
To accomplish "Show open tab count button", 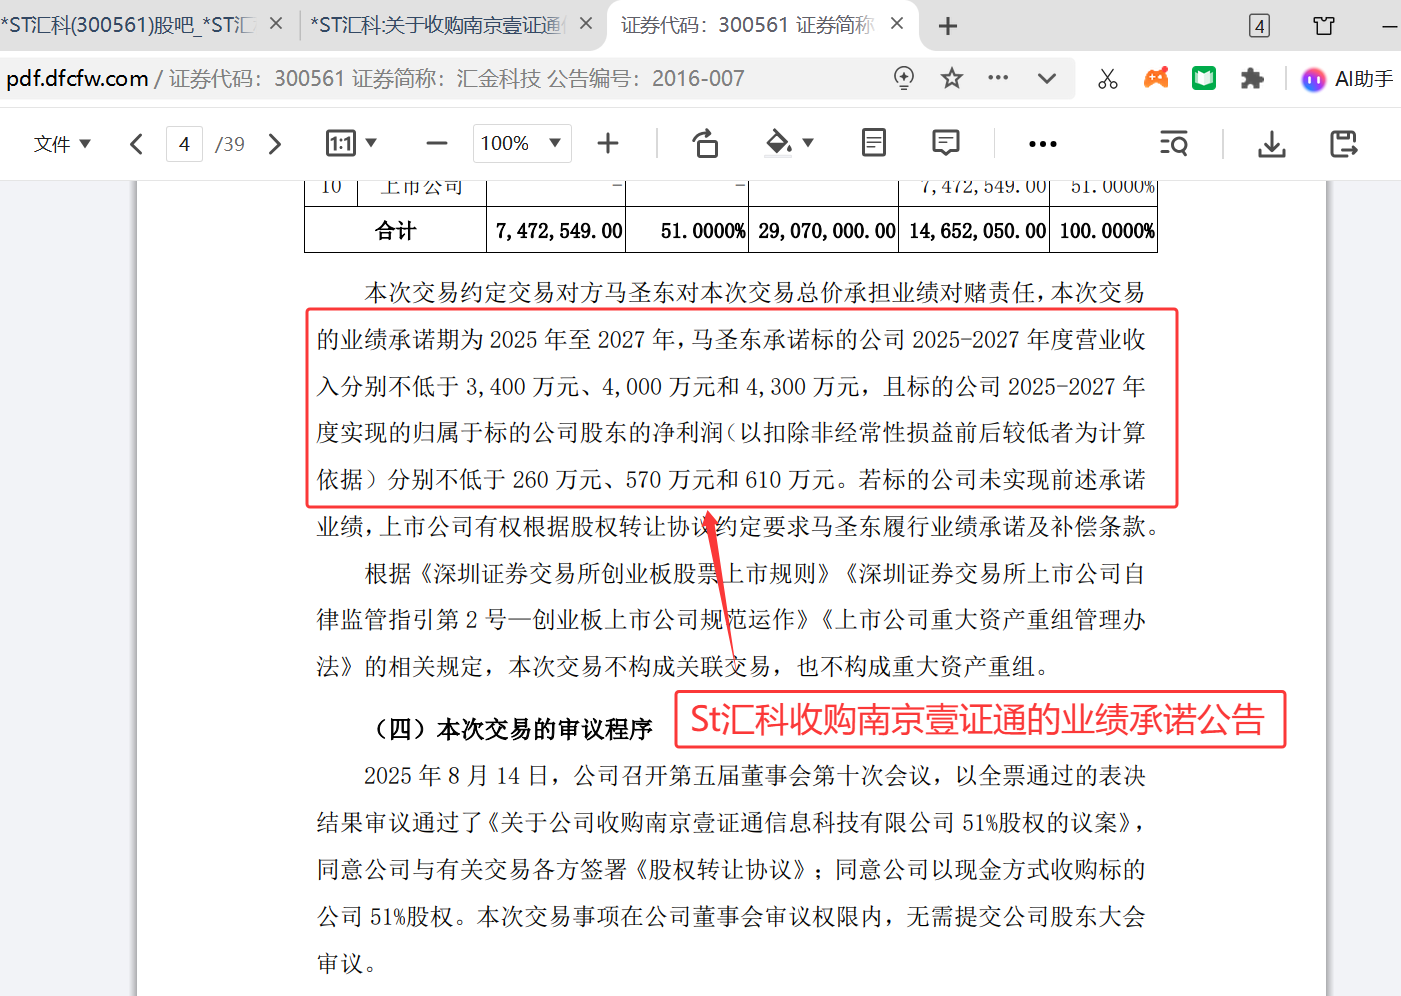I will tap(1260, 26).
